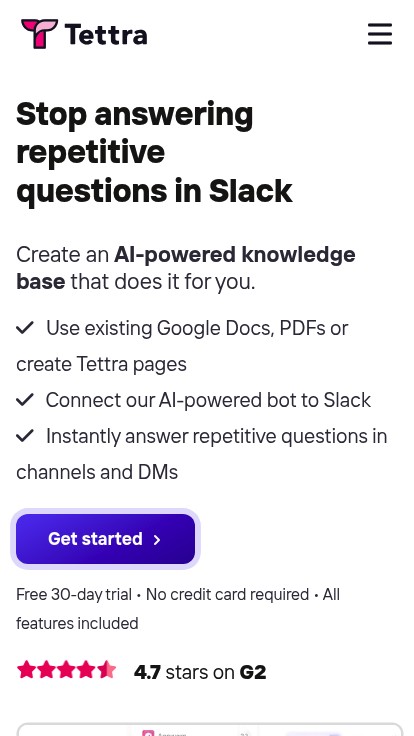Select the fourth pink rating star
This screenshot has width=414, height=736.
[86, 670]
